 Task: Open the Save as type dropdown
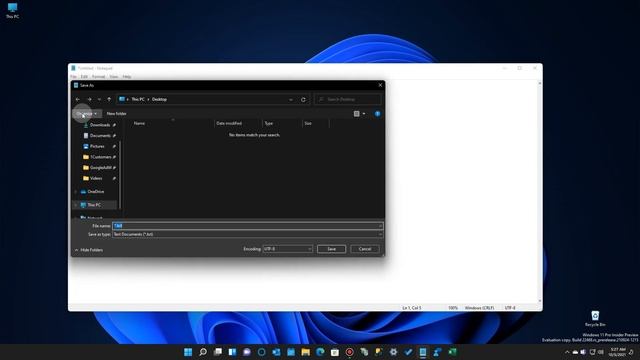coord(380,234)
